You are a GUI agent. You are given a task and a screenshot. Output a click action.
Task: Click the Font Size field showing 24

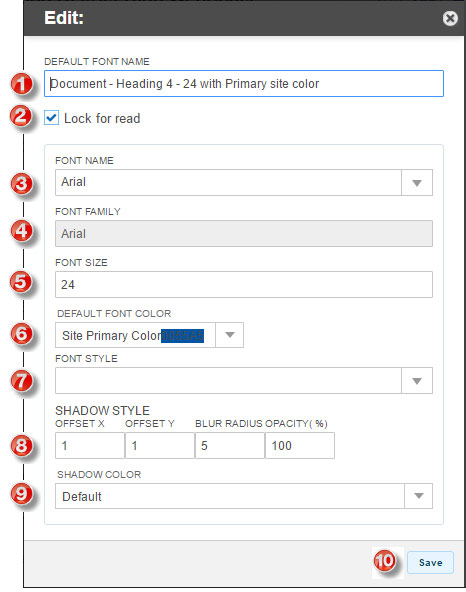point(244,284)
